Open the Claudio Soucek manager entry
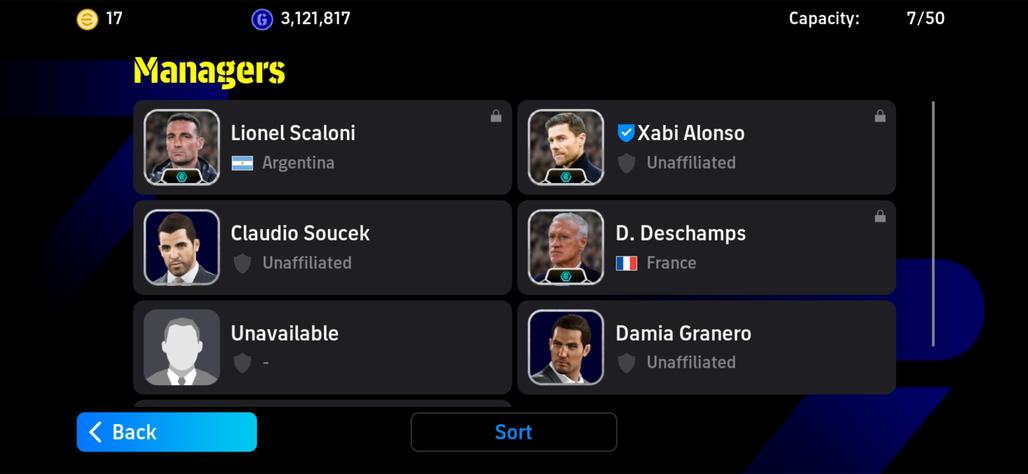1028x474 pixels. click(322, 247)
